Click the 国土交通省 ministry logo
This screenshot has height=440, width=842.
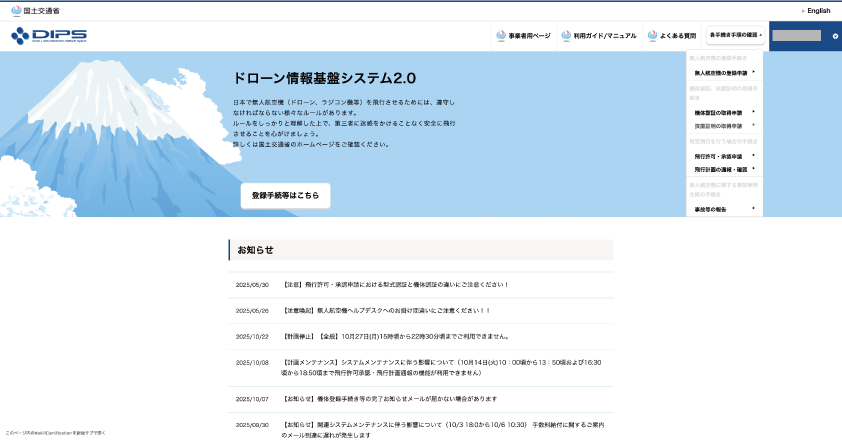(35, 11)
